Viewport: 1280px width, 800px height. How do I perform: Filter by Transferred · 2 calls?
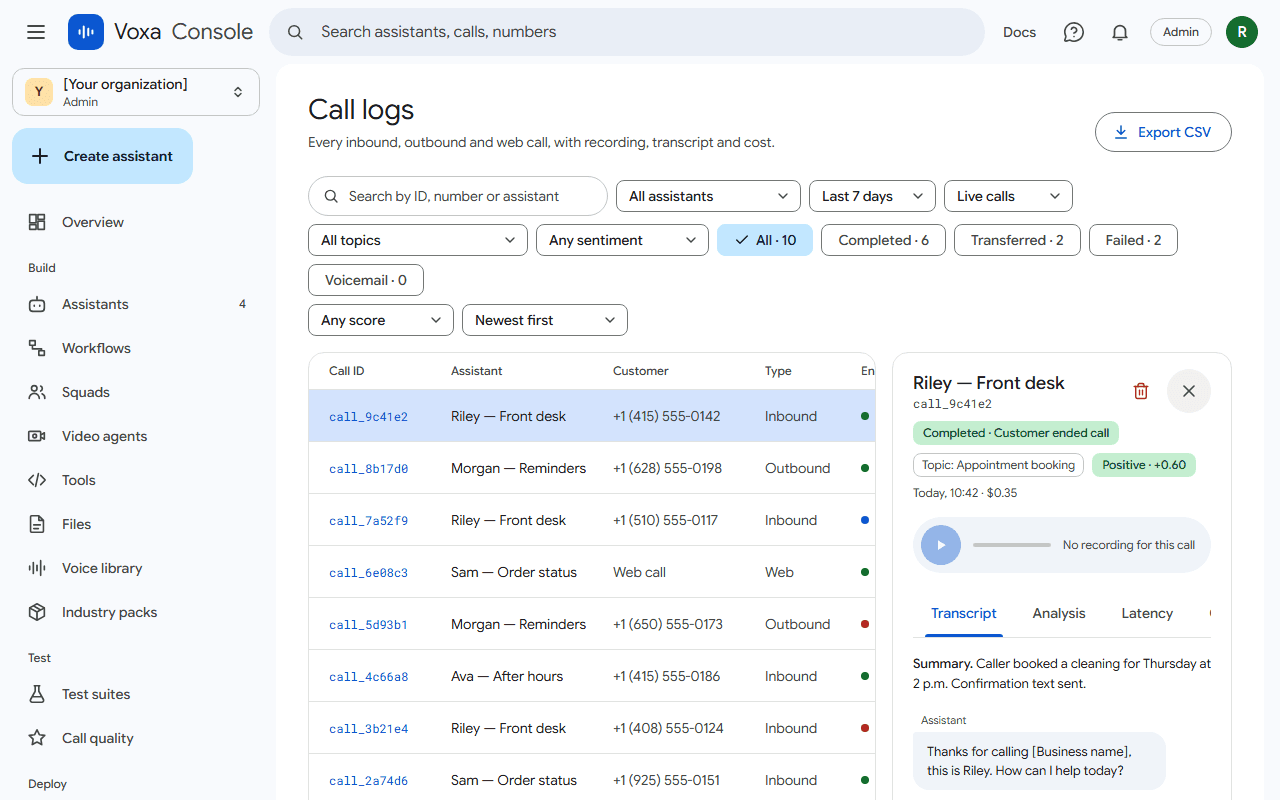coord(1017,240)
